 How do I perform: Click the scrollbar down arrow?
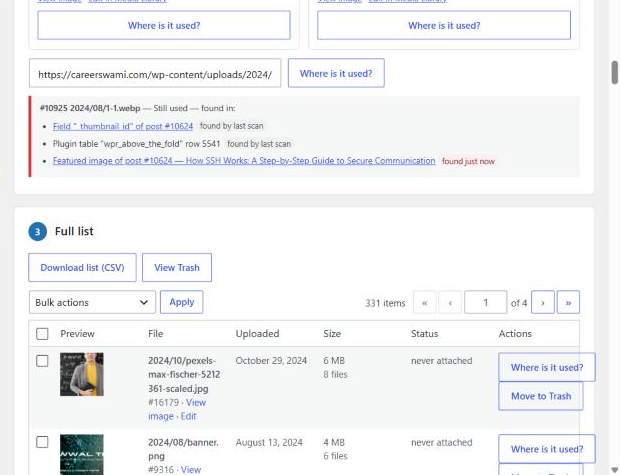pyautogui.click(x=615, y=470)
